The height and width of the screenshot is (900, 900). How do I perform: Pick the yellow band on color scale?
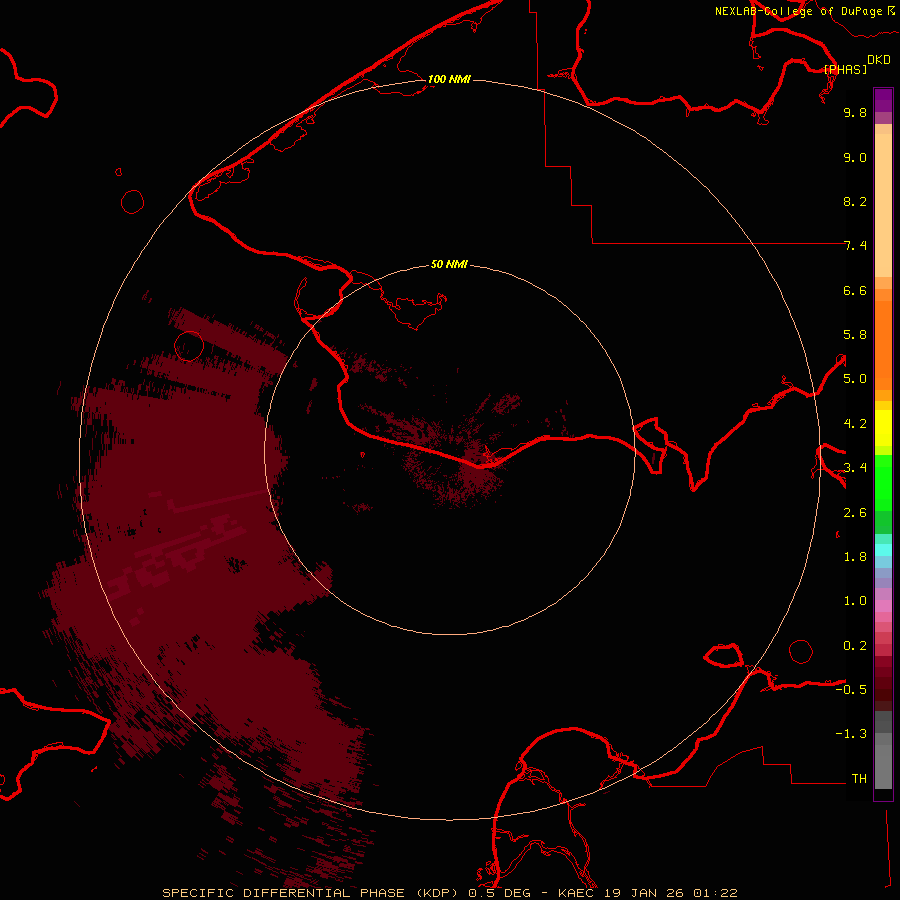pyautogui.click(x=883, y=428)
